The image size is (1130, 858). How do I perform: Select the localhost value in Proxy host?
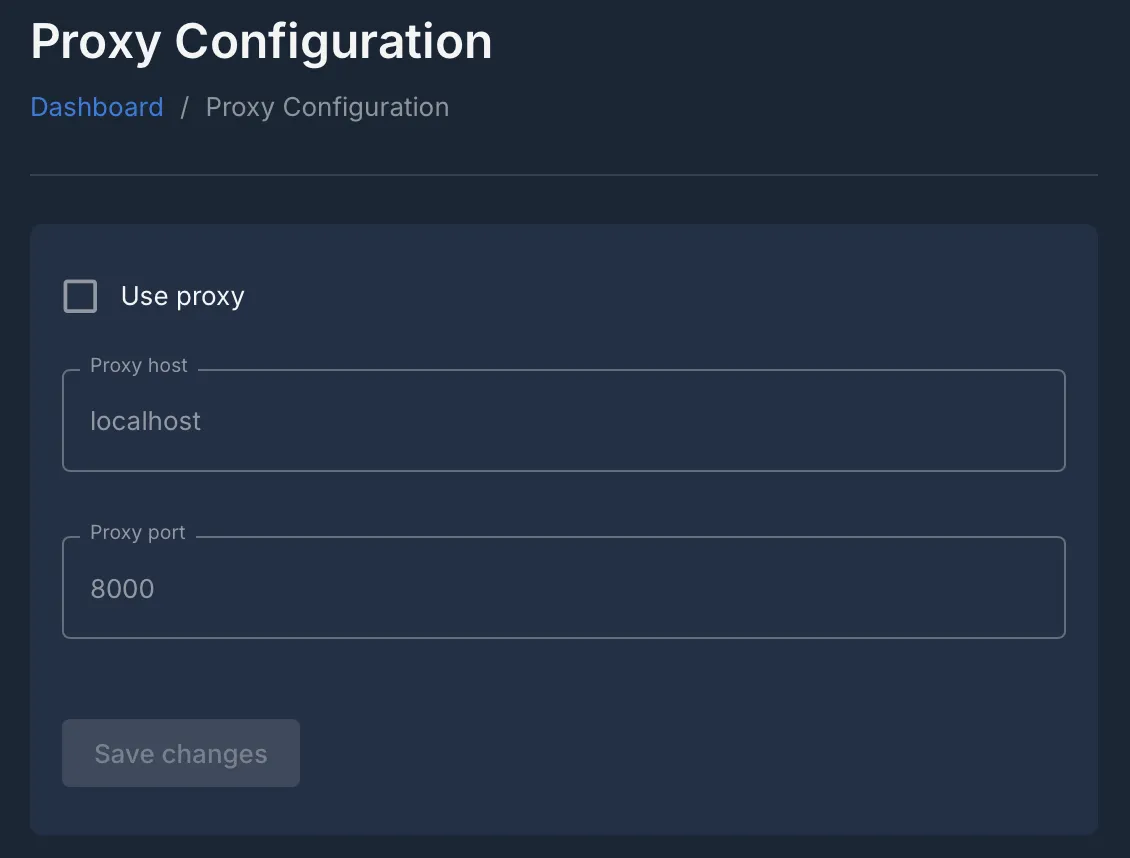tap(145, 420)
